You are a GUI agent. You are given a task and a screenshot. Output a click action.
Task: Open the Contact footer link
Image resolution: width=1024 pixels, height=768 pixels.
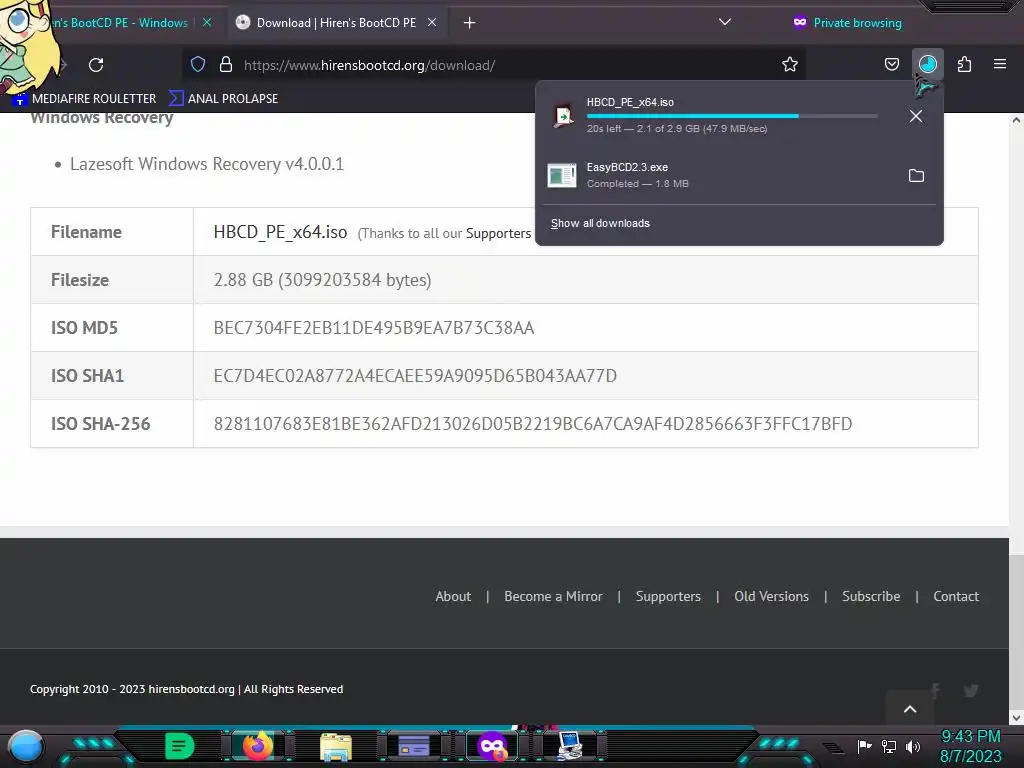tap(956, 596)
